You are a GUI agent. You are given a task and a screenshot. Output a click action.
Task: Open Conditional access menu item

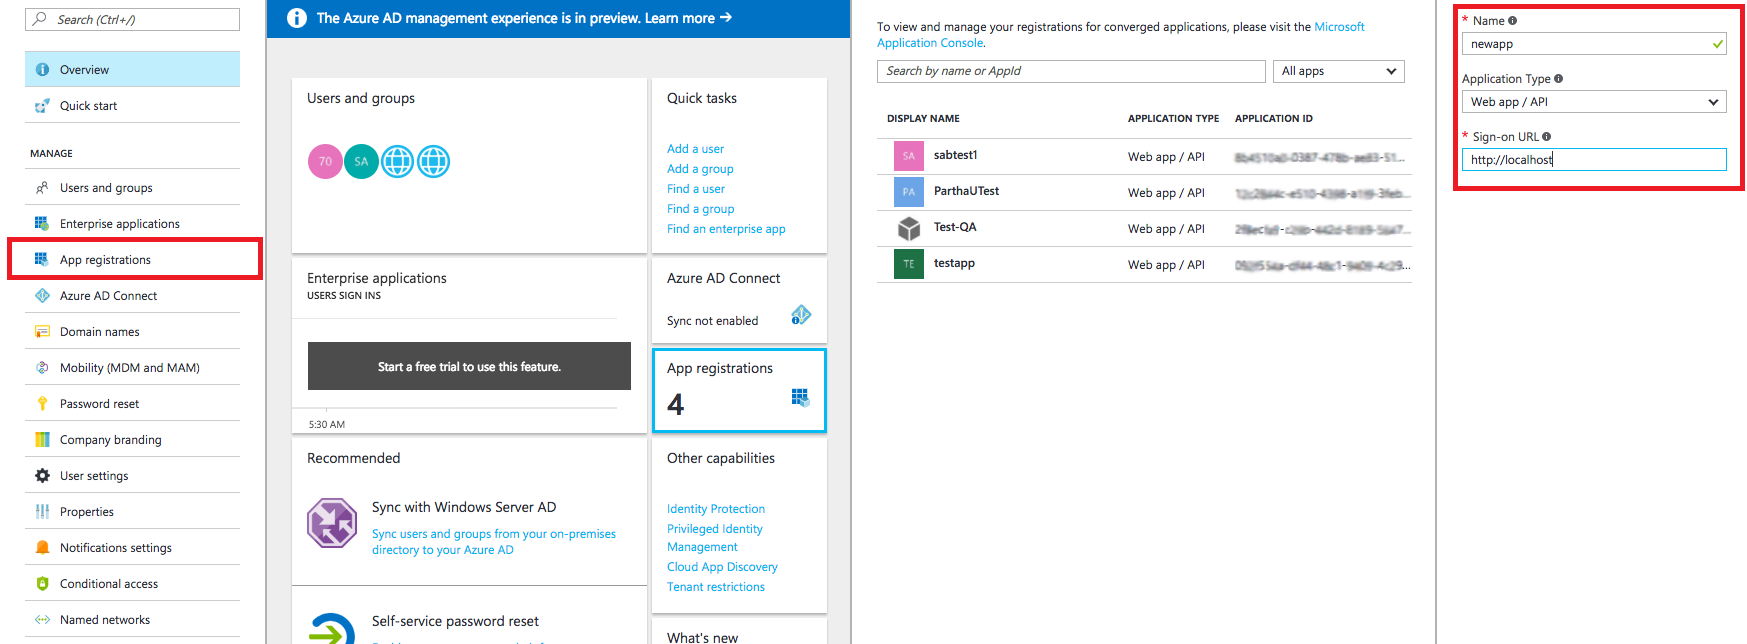pyautogui.click(x=132, y=584)
